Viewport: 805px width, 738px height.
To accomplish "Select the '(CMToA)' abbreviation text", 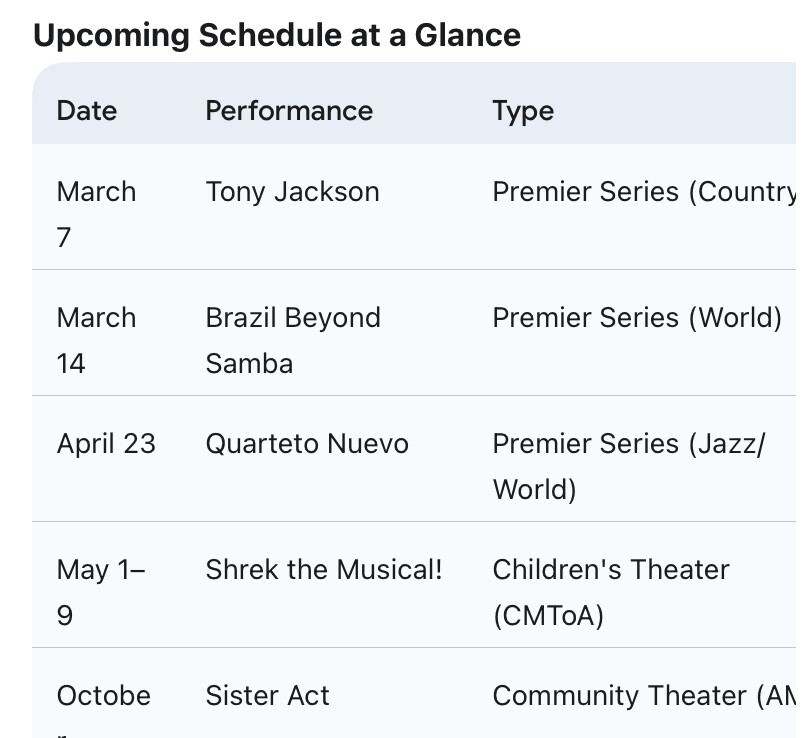I will 548,615.
